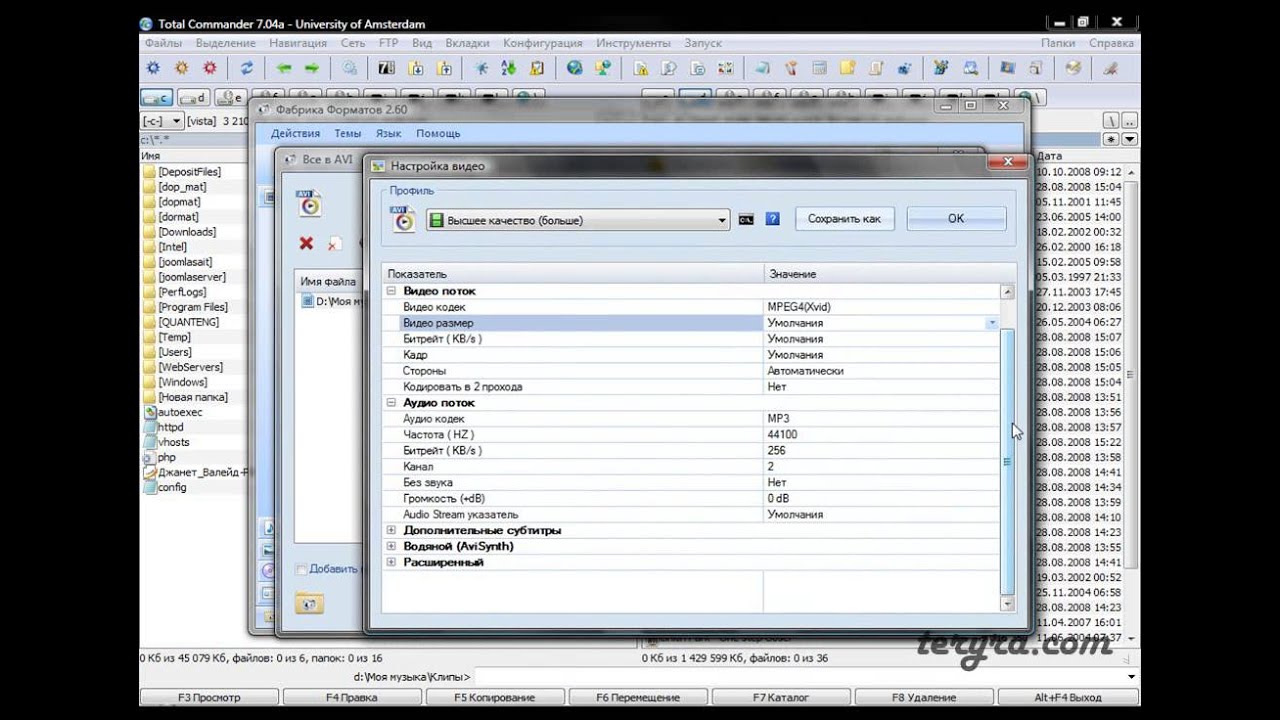Viewport: 1280px width, 720px height.
Task: Click the AVI icon in Все в AVI window
Action: pyautogui.click(x=309, y=202)
